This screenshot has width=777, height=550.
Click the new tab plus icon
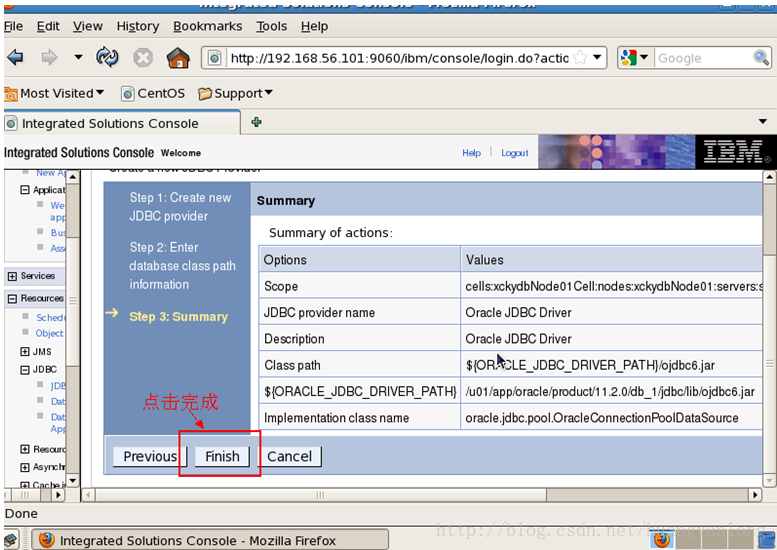pos(256,122)
